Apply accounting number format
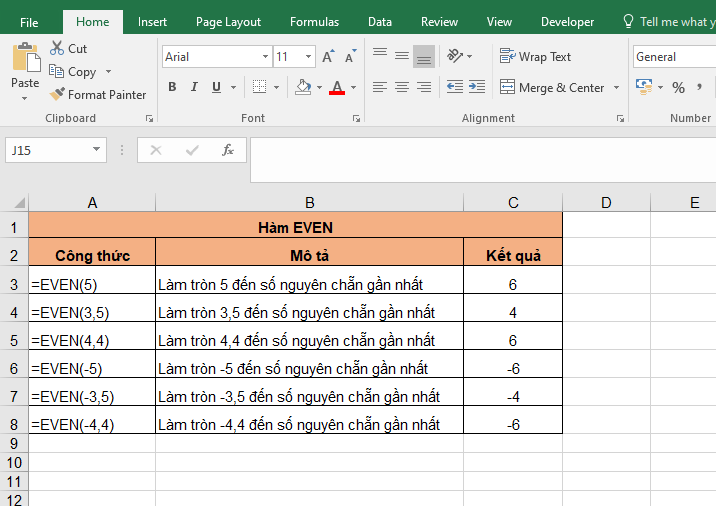The image size is (716, 506). point(644,87)
